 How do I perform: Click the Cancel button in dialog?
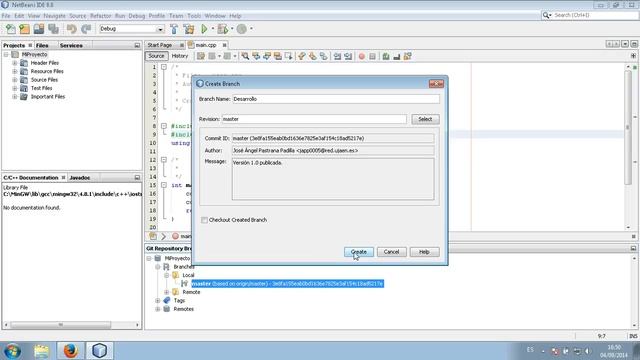pos(391,252)
